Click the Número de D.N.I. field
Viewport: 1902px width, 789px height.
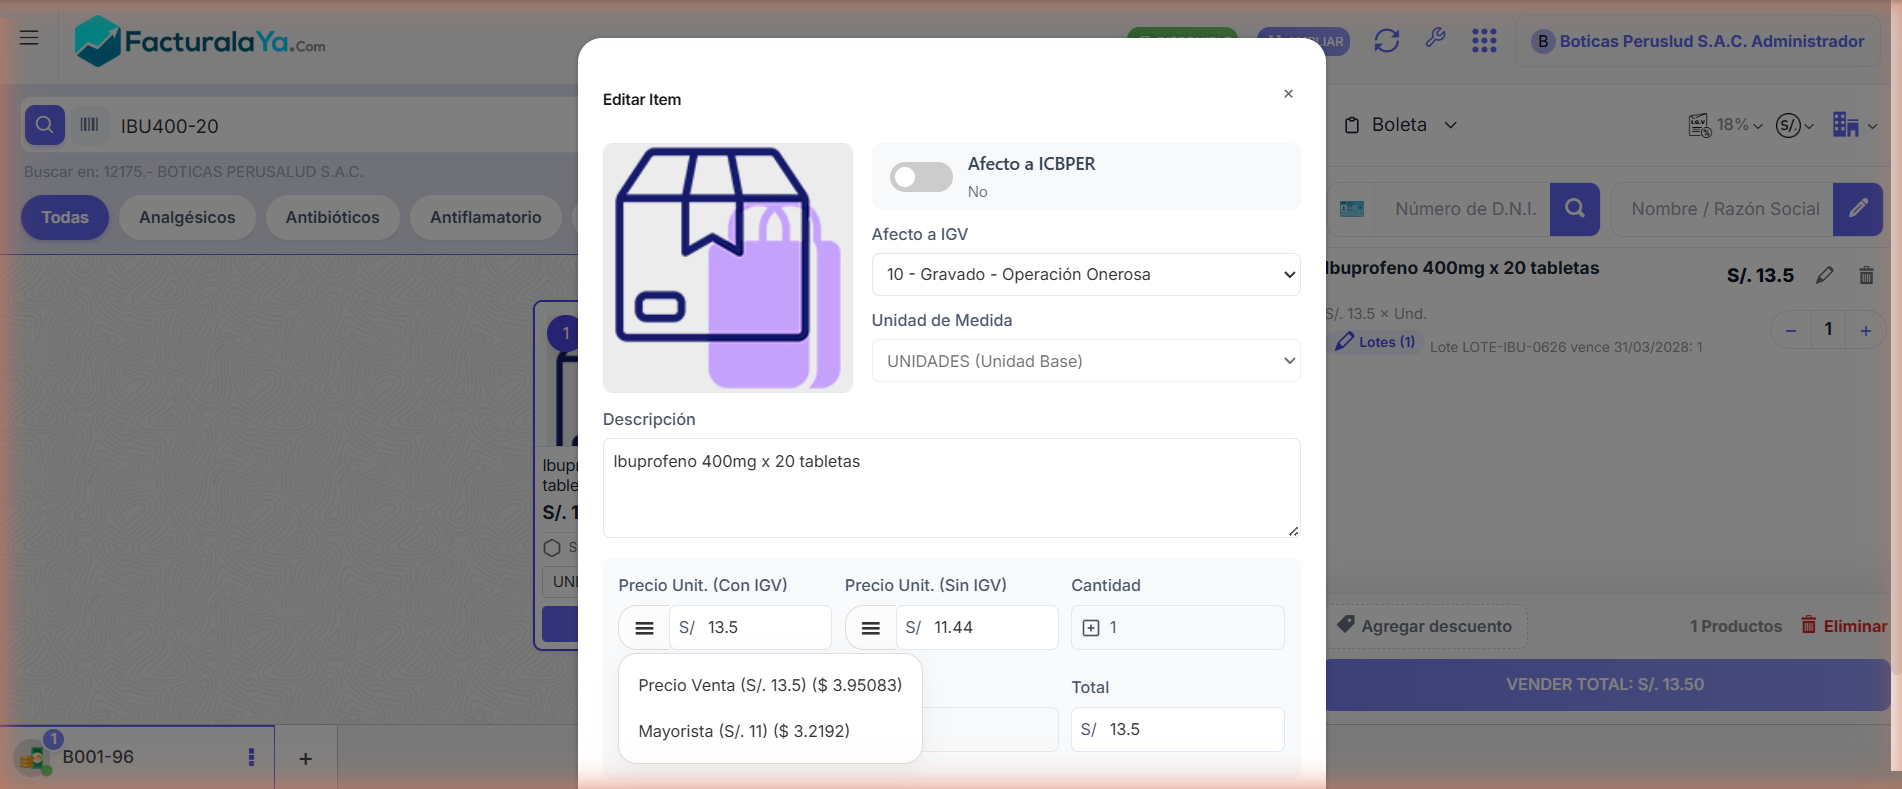(x=1465, y=209)
